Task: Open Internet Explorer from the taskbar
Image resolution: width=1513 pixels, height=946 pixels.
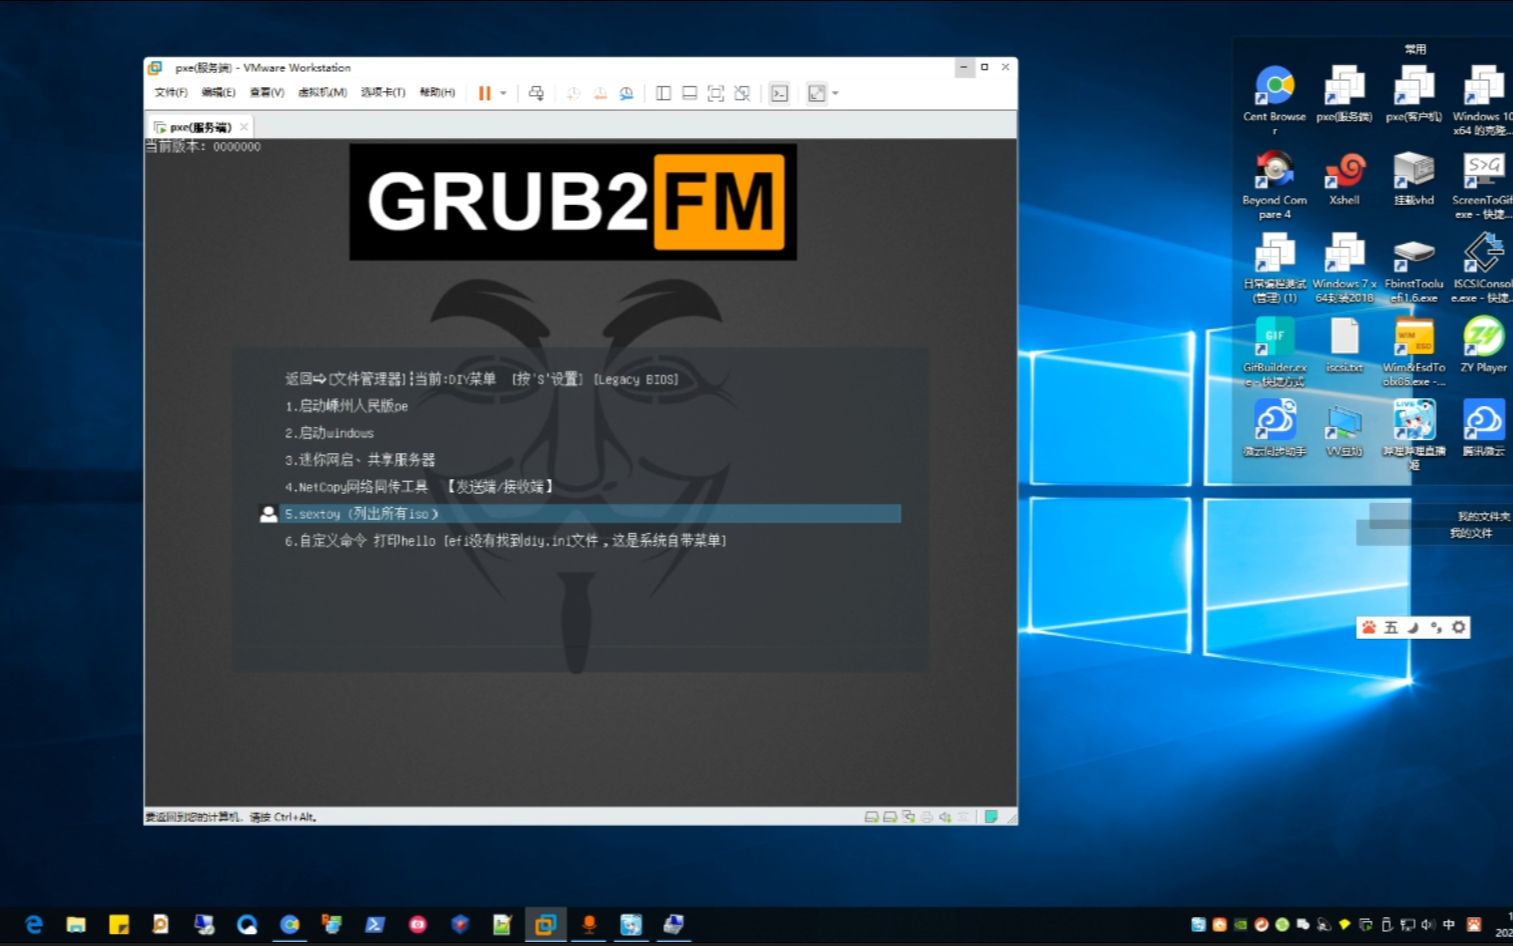Action: tap(33, 925)
